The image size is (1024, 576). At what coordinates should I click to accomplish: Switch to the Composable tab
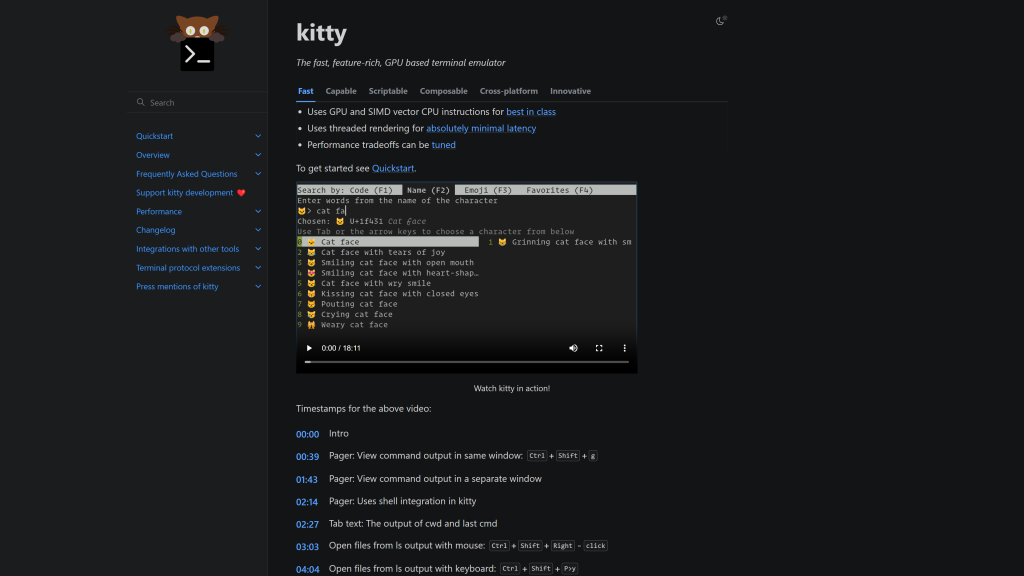(443, 91)
